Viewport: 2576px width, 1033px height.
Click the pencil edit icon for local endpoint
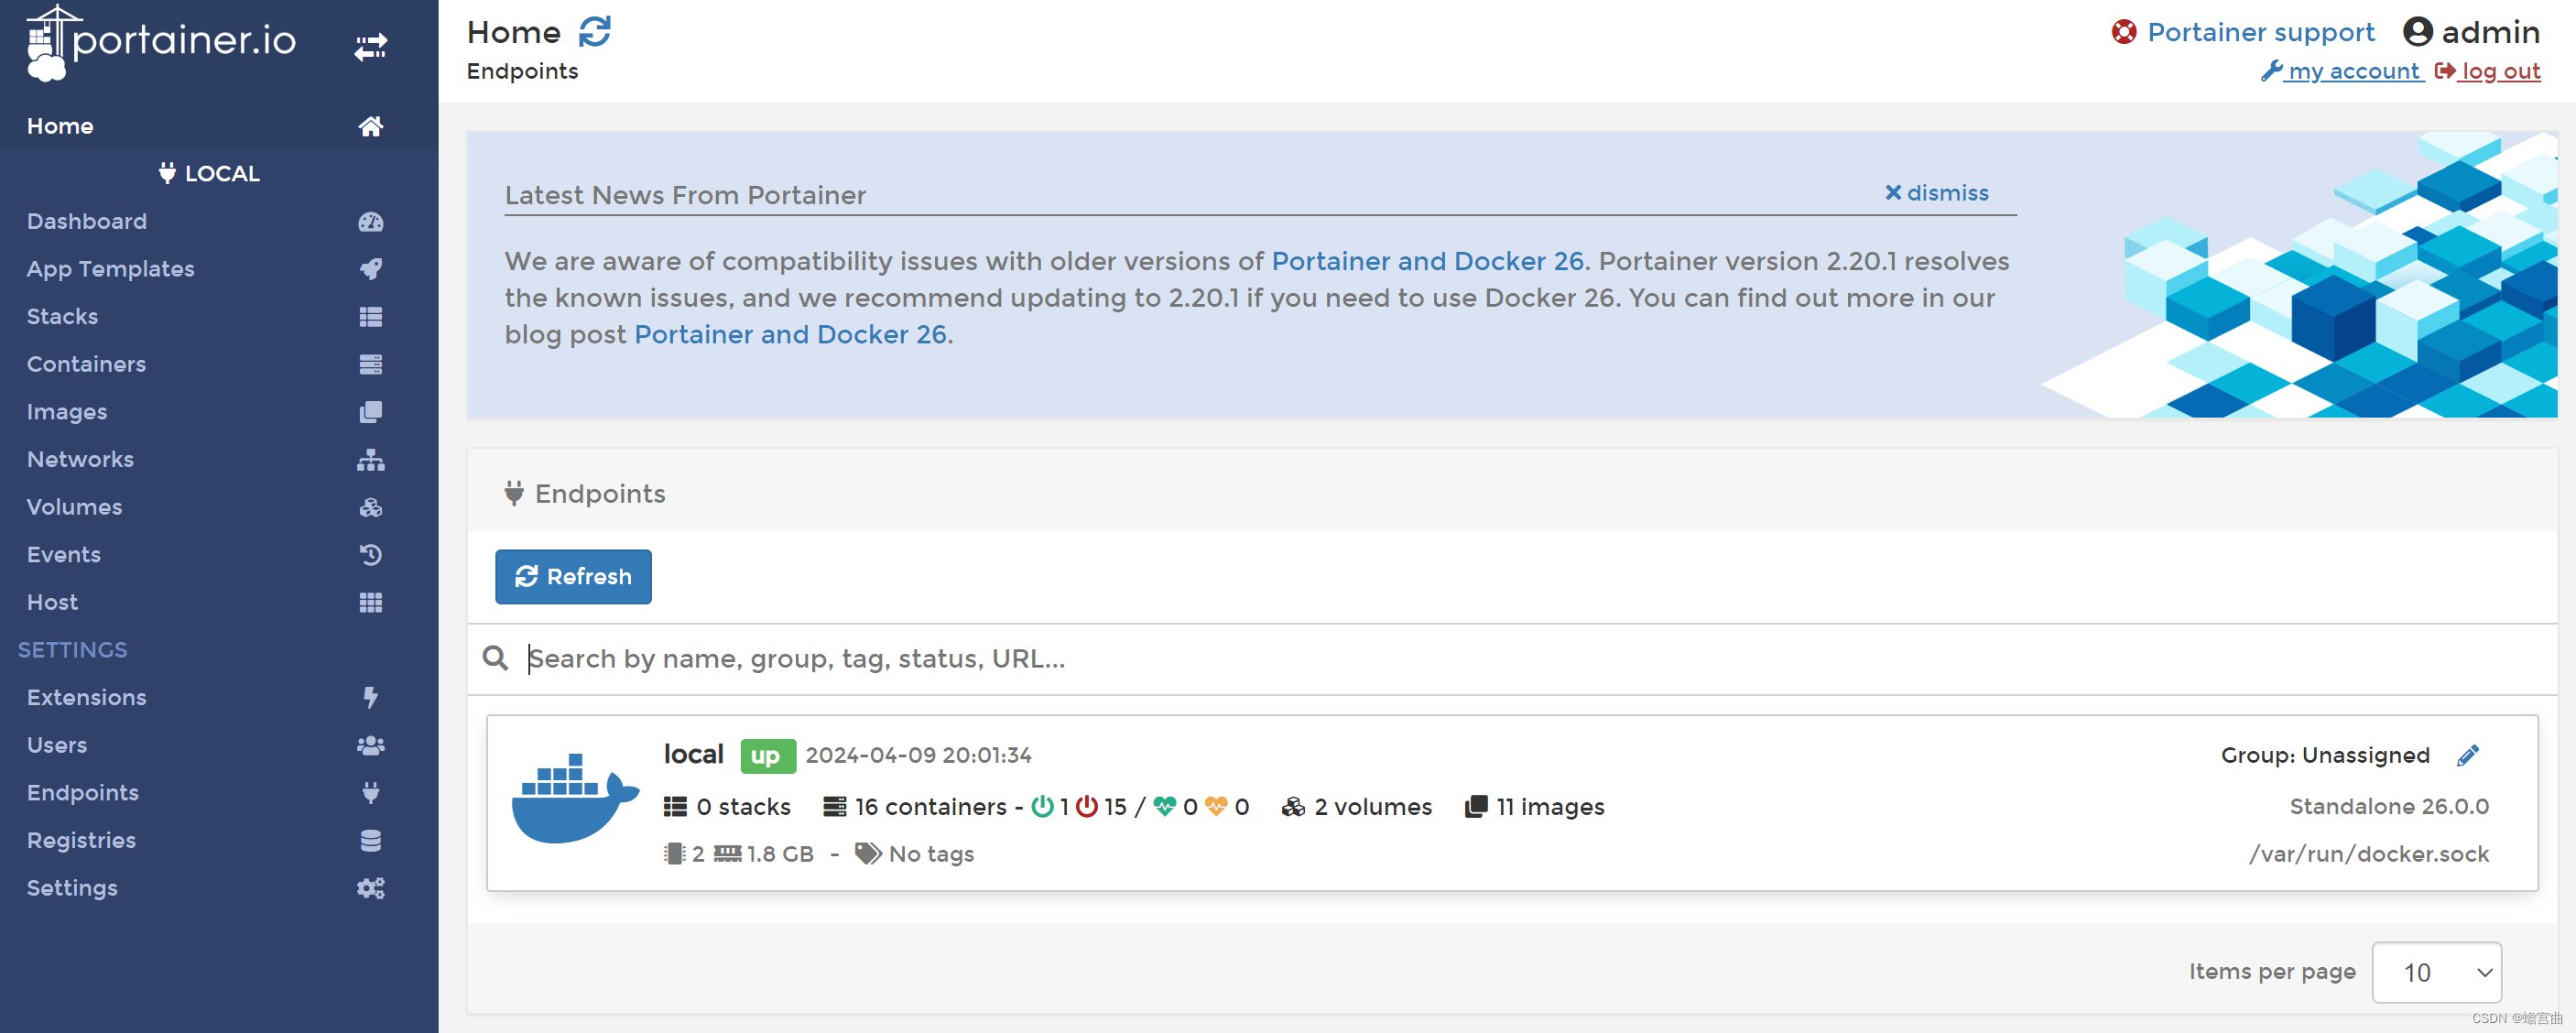coord(2467,756)
